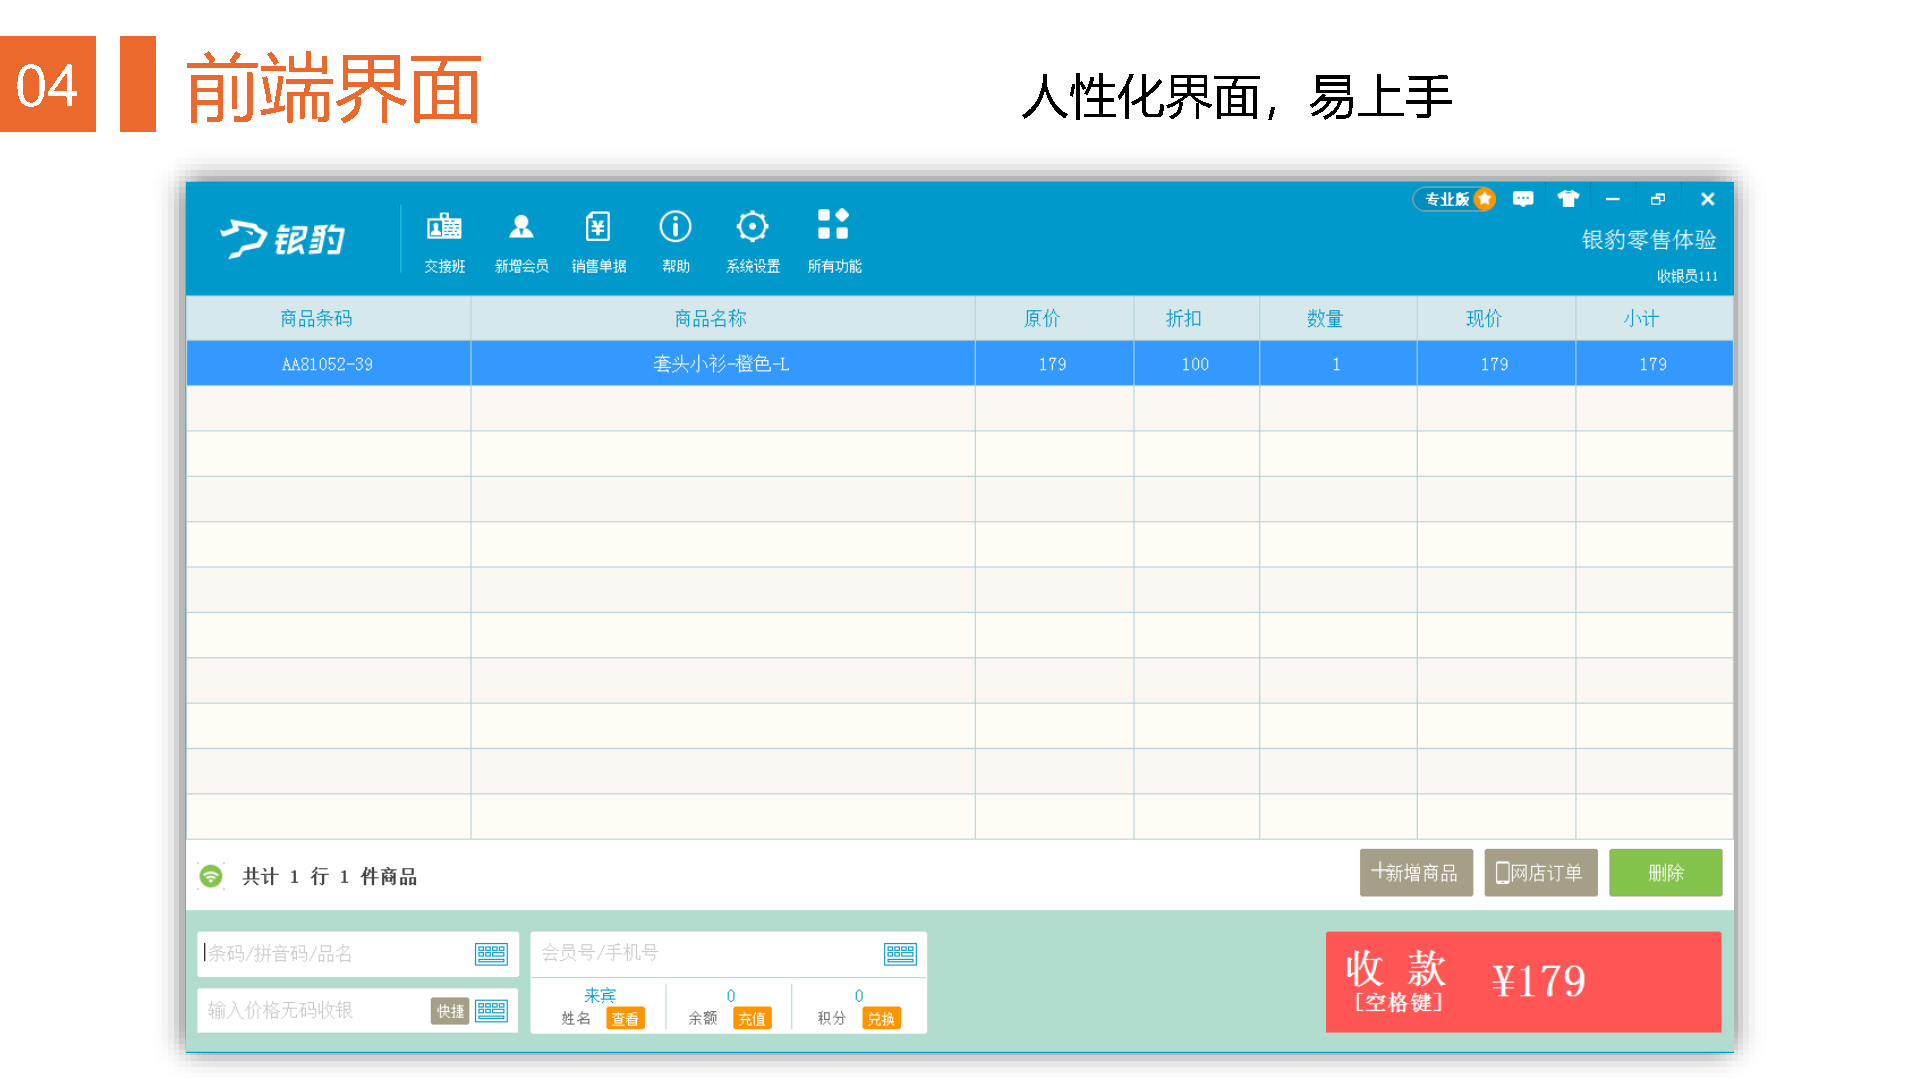This screenshot has height=1080, width=1920.
Task: Click the 新增会员 add member icon
Action: pyautogui.click(x=521, y=241)
